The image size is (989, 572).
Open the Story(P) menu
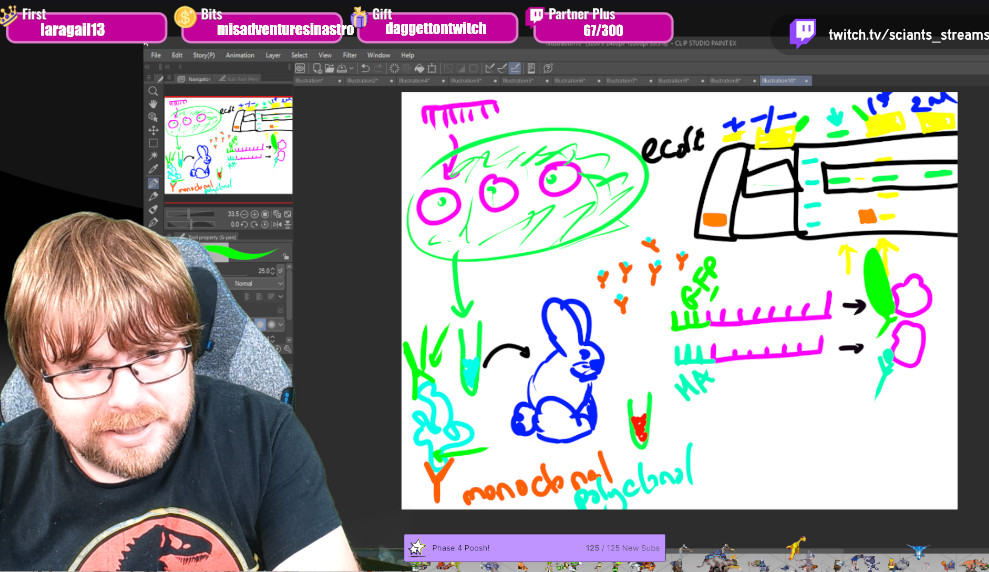[204, 55]
